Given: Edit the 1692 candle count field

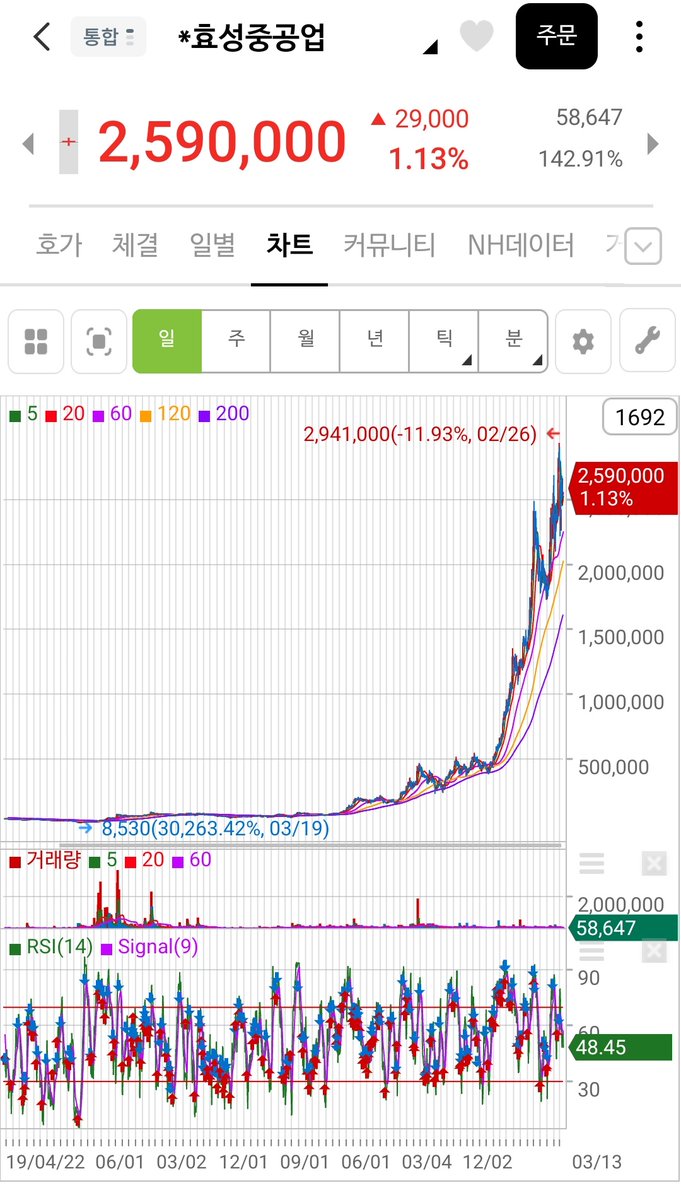Looking at the screenshot, I should tap(640, 417).
